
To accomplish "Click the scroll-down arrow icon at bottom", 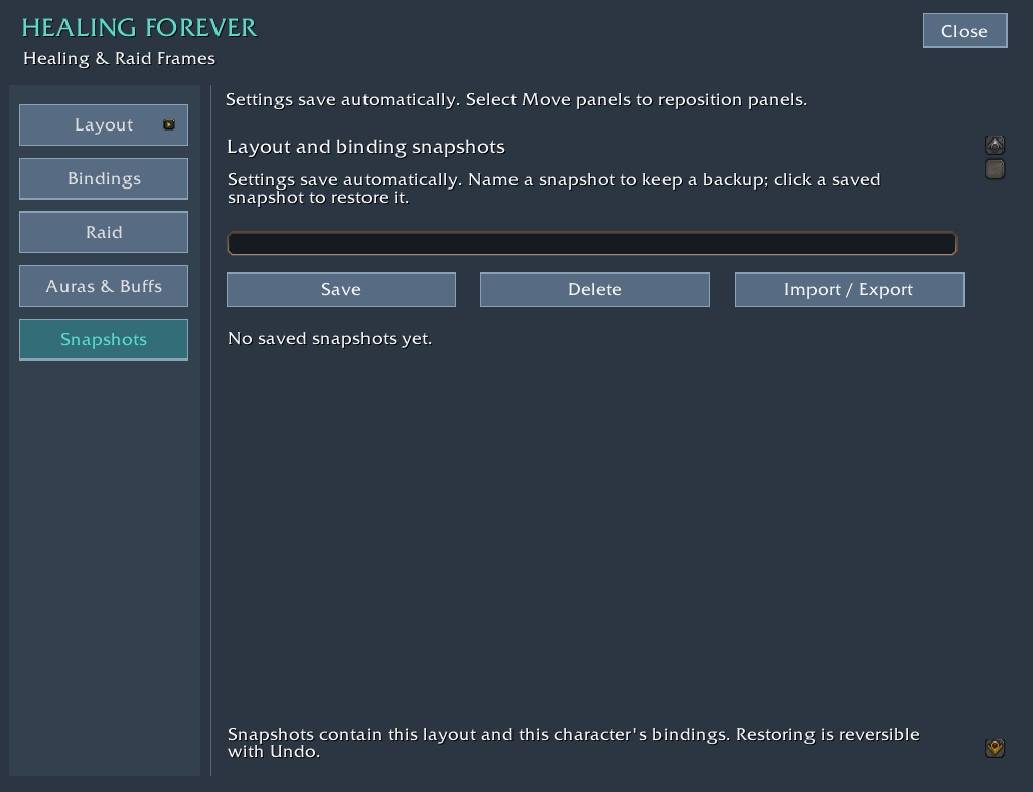I will [995, 748].
